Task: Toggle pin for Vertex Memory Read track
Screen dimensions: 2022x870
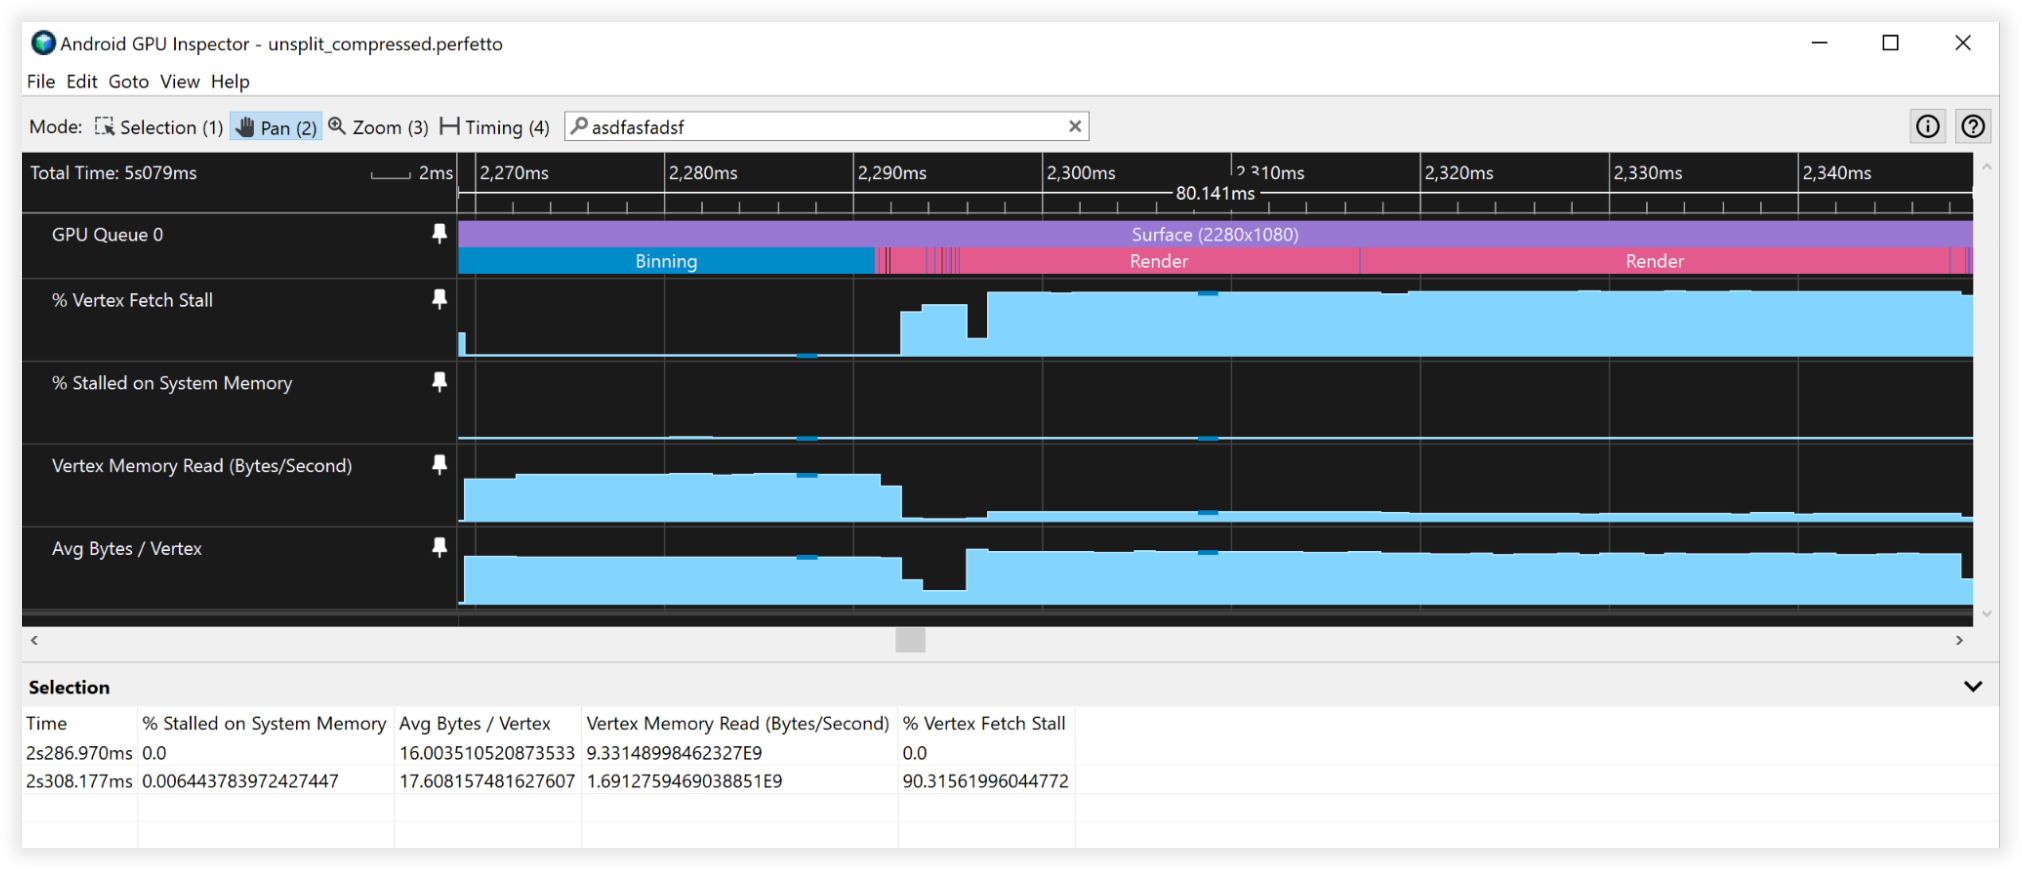Action: pos(439,464)
